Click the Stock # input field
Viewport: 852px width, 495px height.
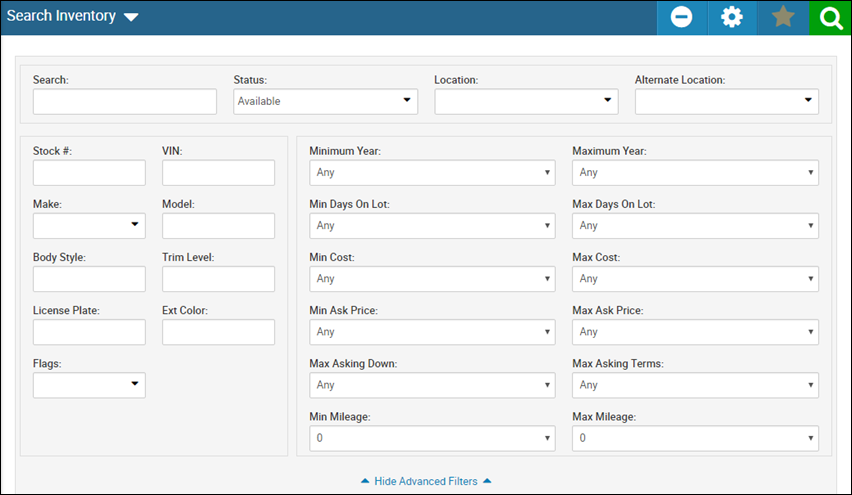pyautogui.click(x=89, y=173)
